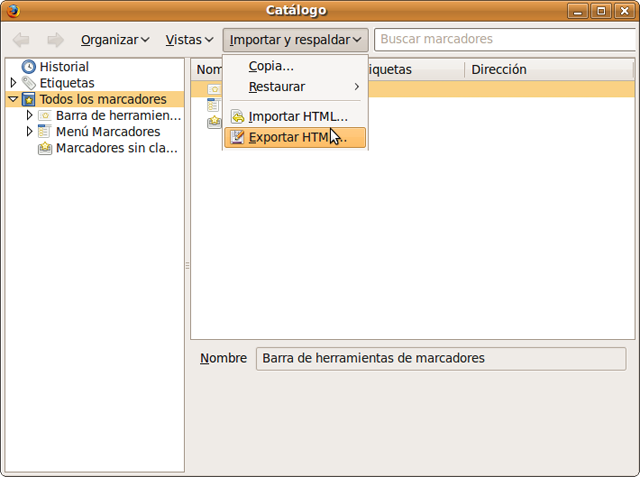Open the Organizar dropdown menu
The width and height of the screenshot is (640, 477).
[115, 40]
